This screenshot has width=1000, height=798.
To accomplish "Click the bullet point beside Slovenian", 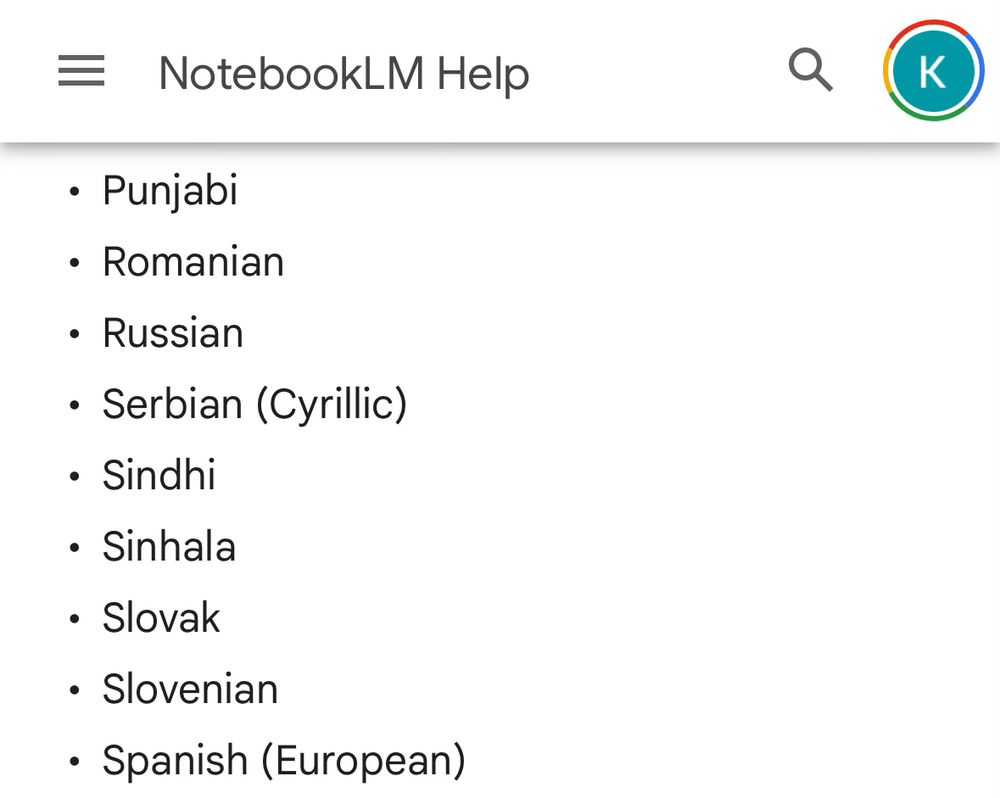I will point(75,690).
